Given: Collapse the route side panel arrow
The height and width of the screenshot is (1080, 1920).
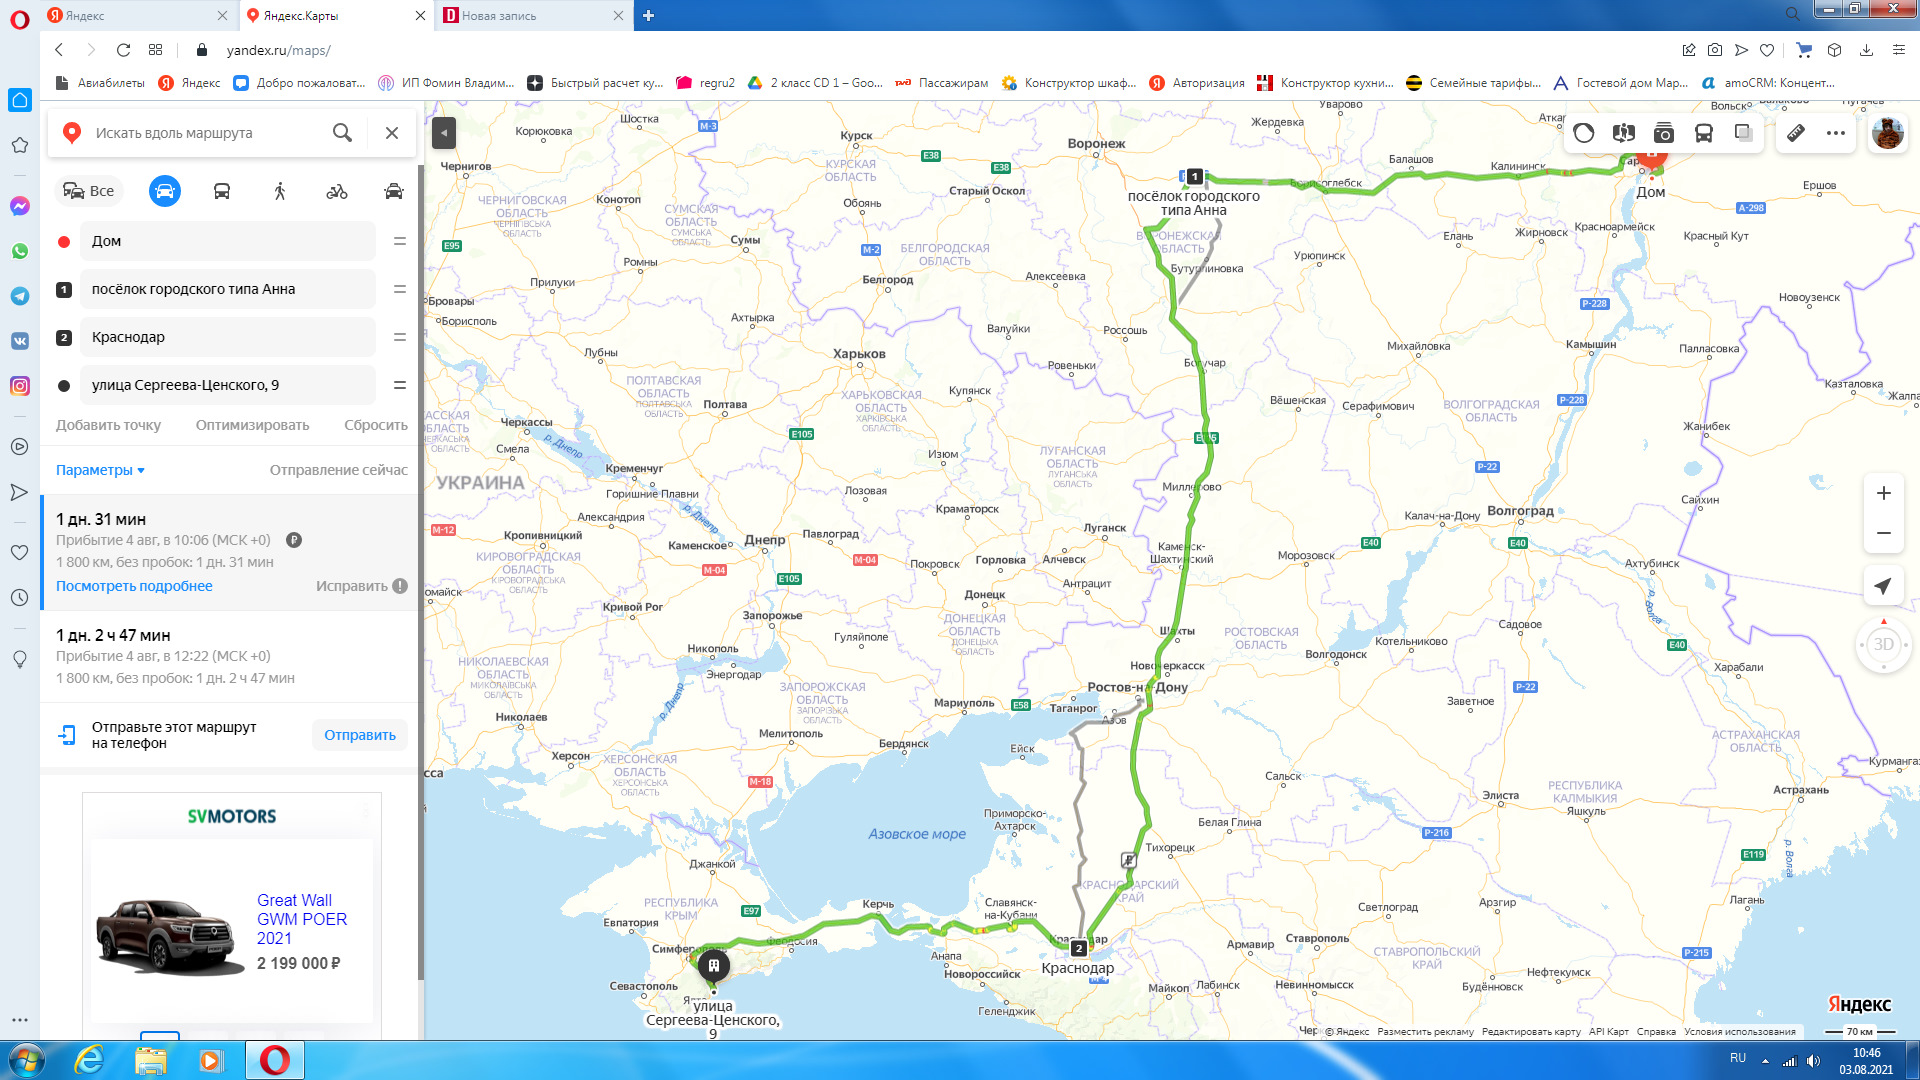Looking at the screenshot, I should [444, 133].
